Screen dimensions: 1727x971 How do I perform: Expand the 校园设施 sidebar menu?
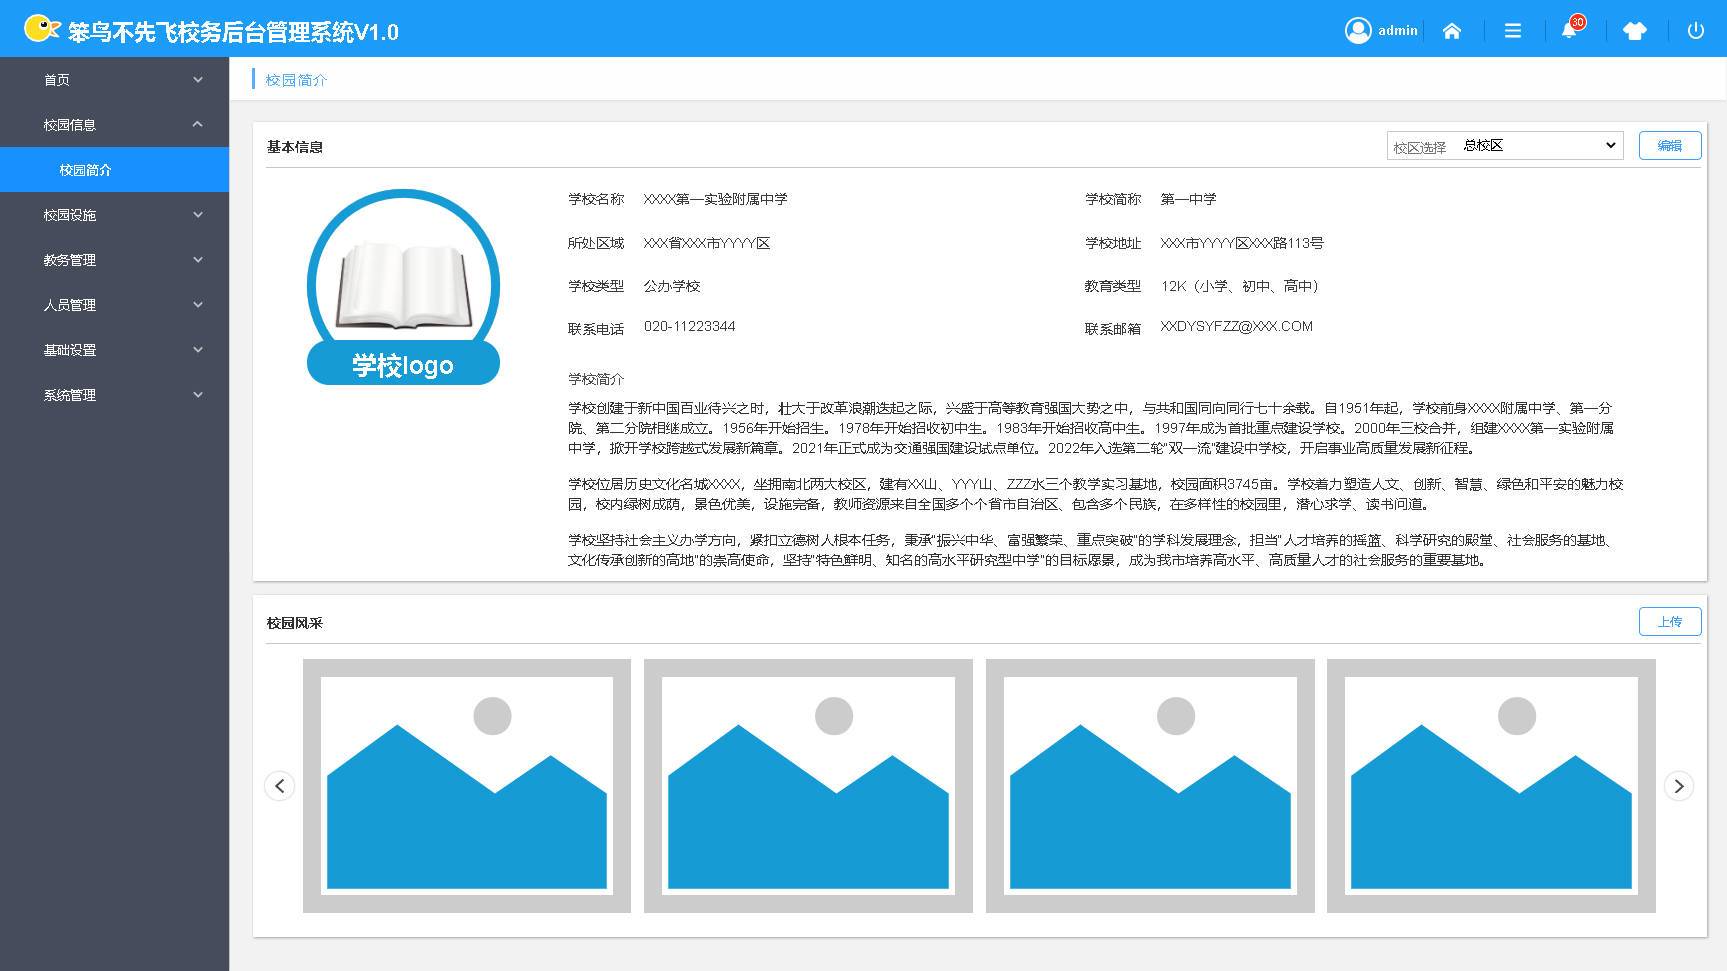[x=114, y=215]
